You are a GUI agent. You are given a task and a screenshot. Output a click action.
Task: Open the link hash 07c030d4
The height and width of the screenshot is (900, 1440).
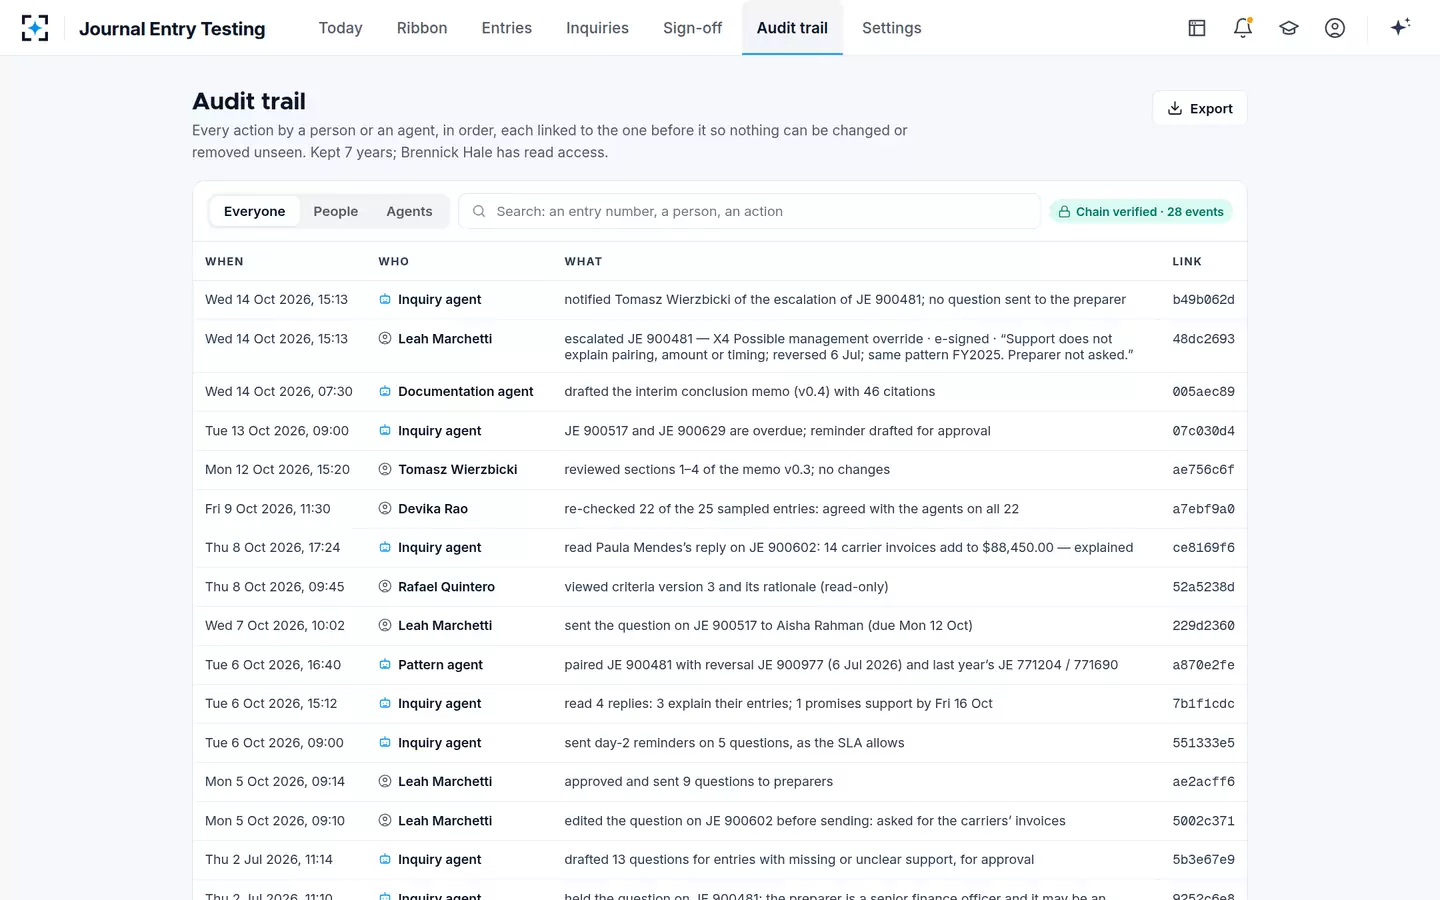click(x=1203, y=431)
